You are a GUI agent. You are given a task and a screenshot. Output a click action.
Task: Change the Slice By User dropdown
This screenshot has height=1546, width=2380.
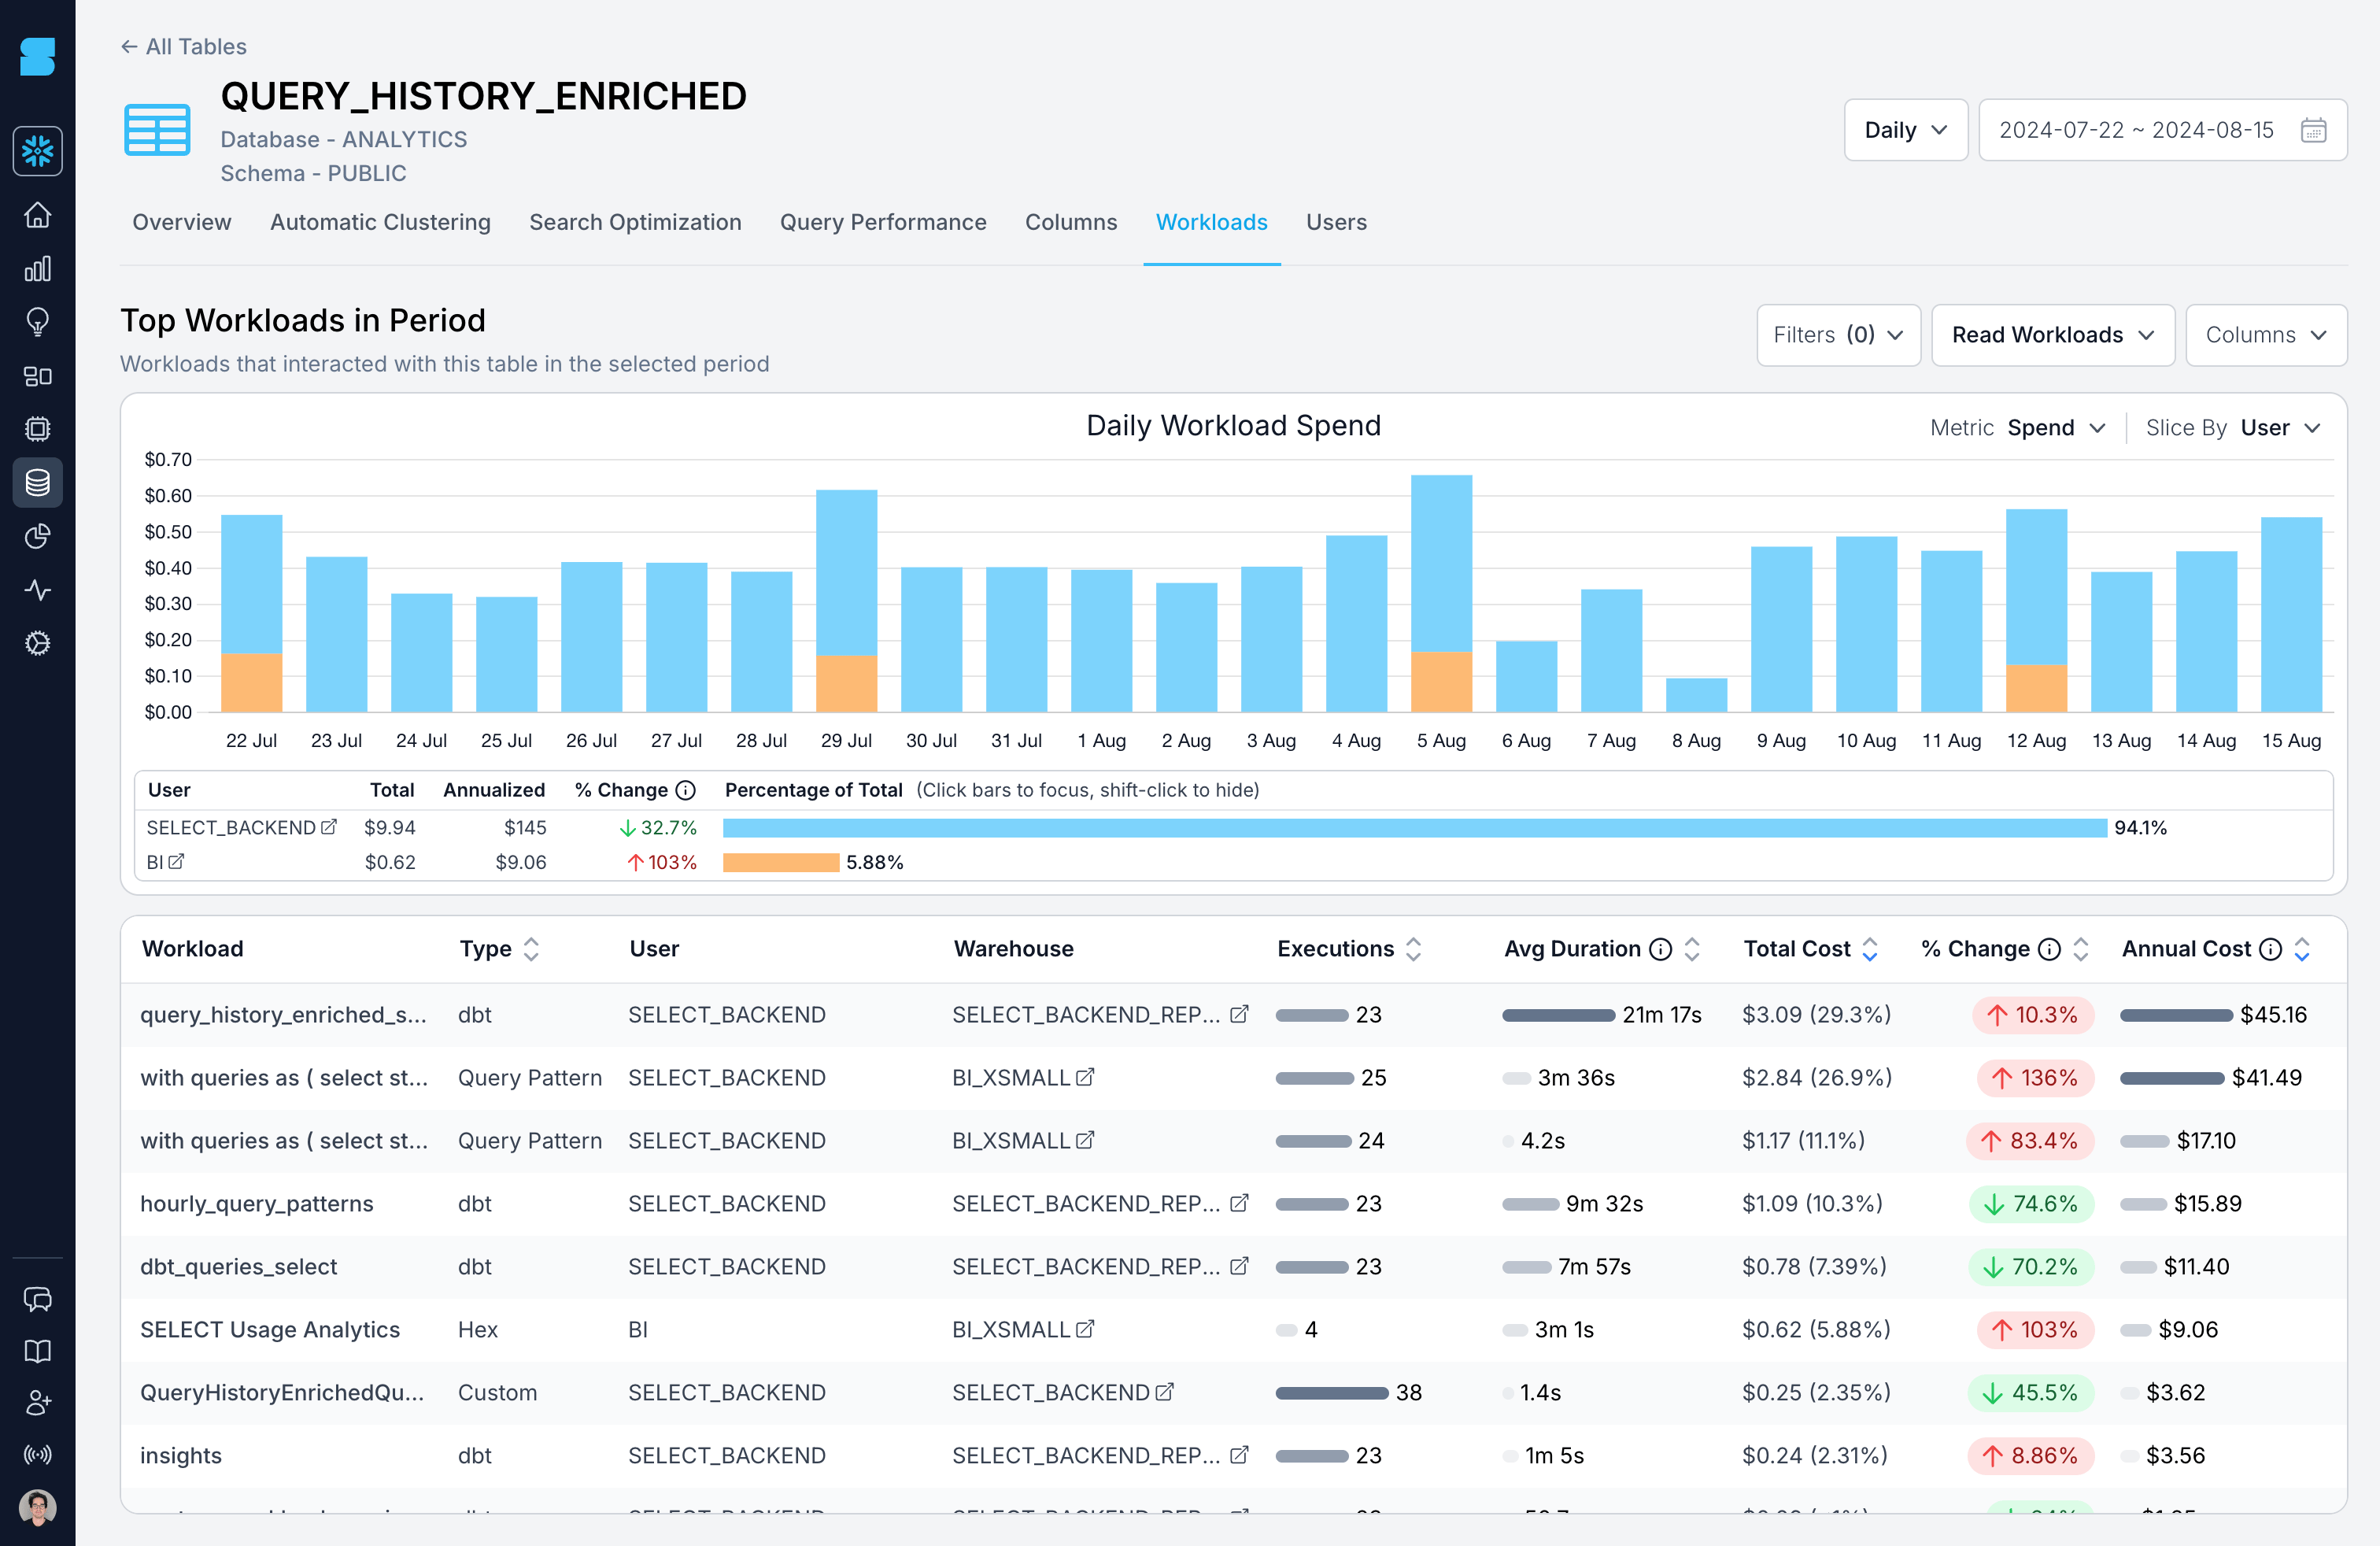(2281, 428)
